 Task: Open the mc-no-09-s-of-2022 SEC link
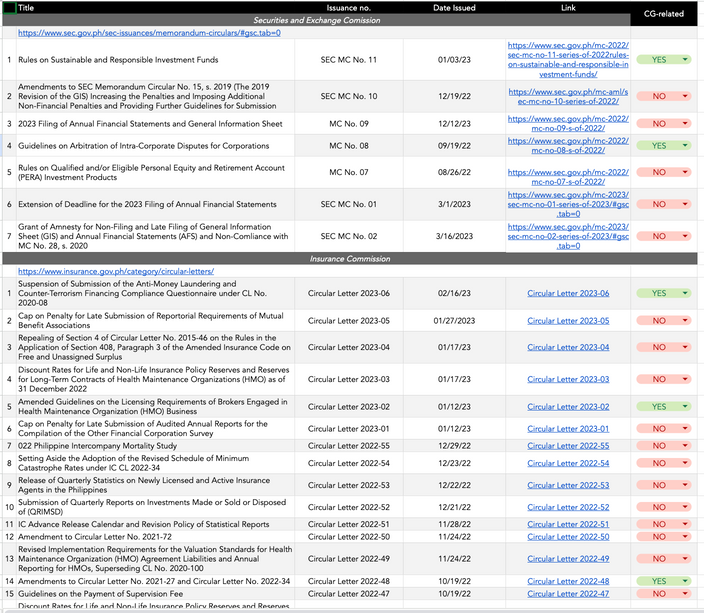pos(568,123)
